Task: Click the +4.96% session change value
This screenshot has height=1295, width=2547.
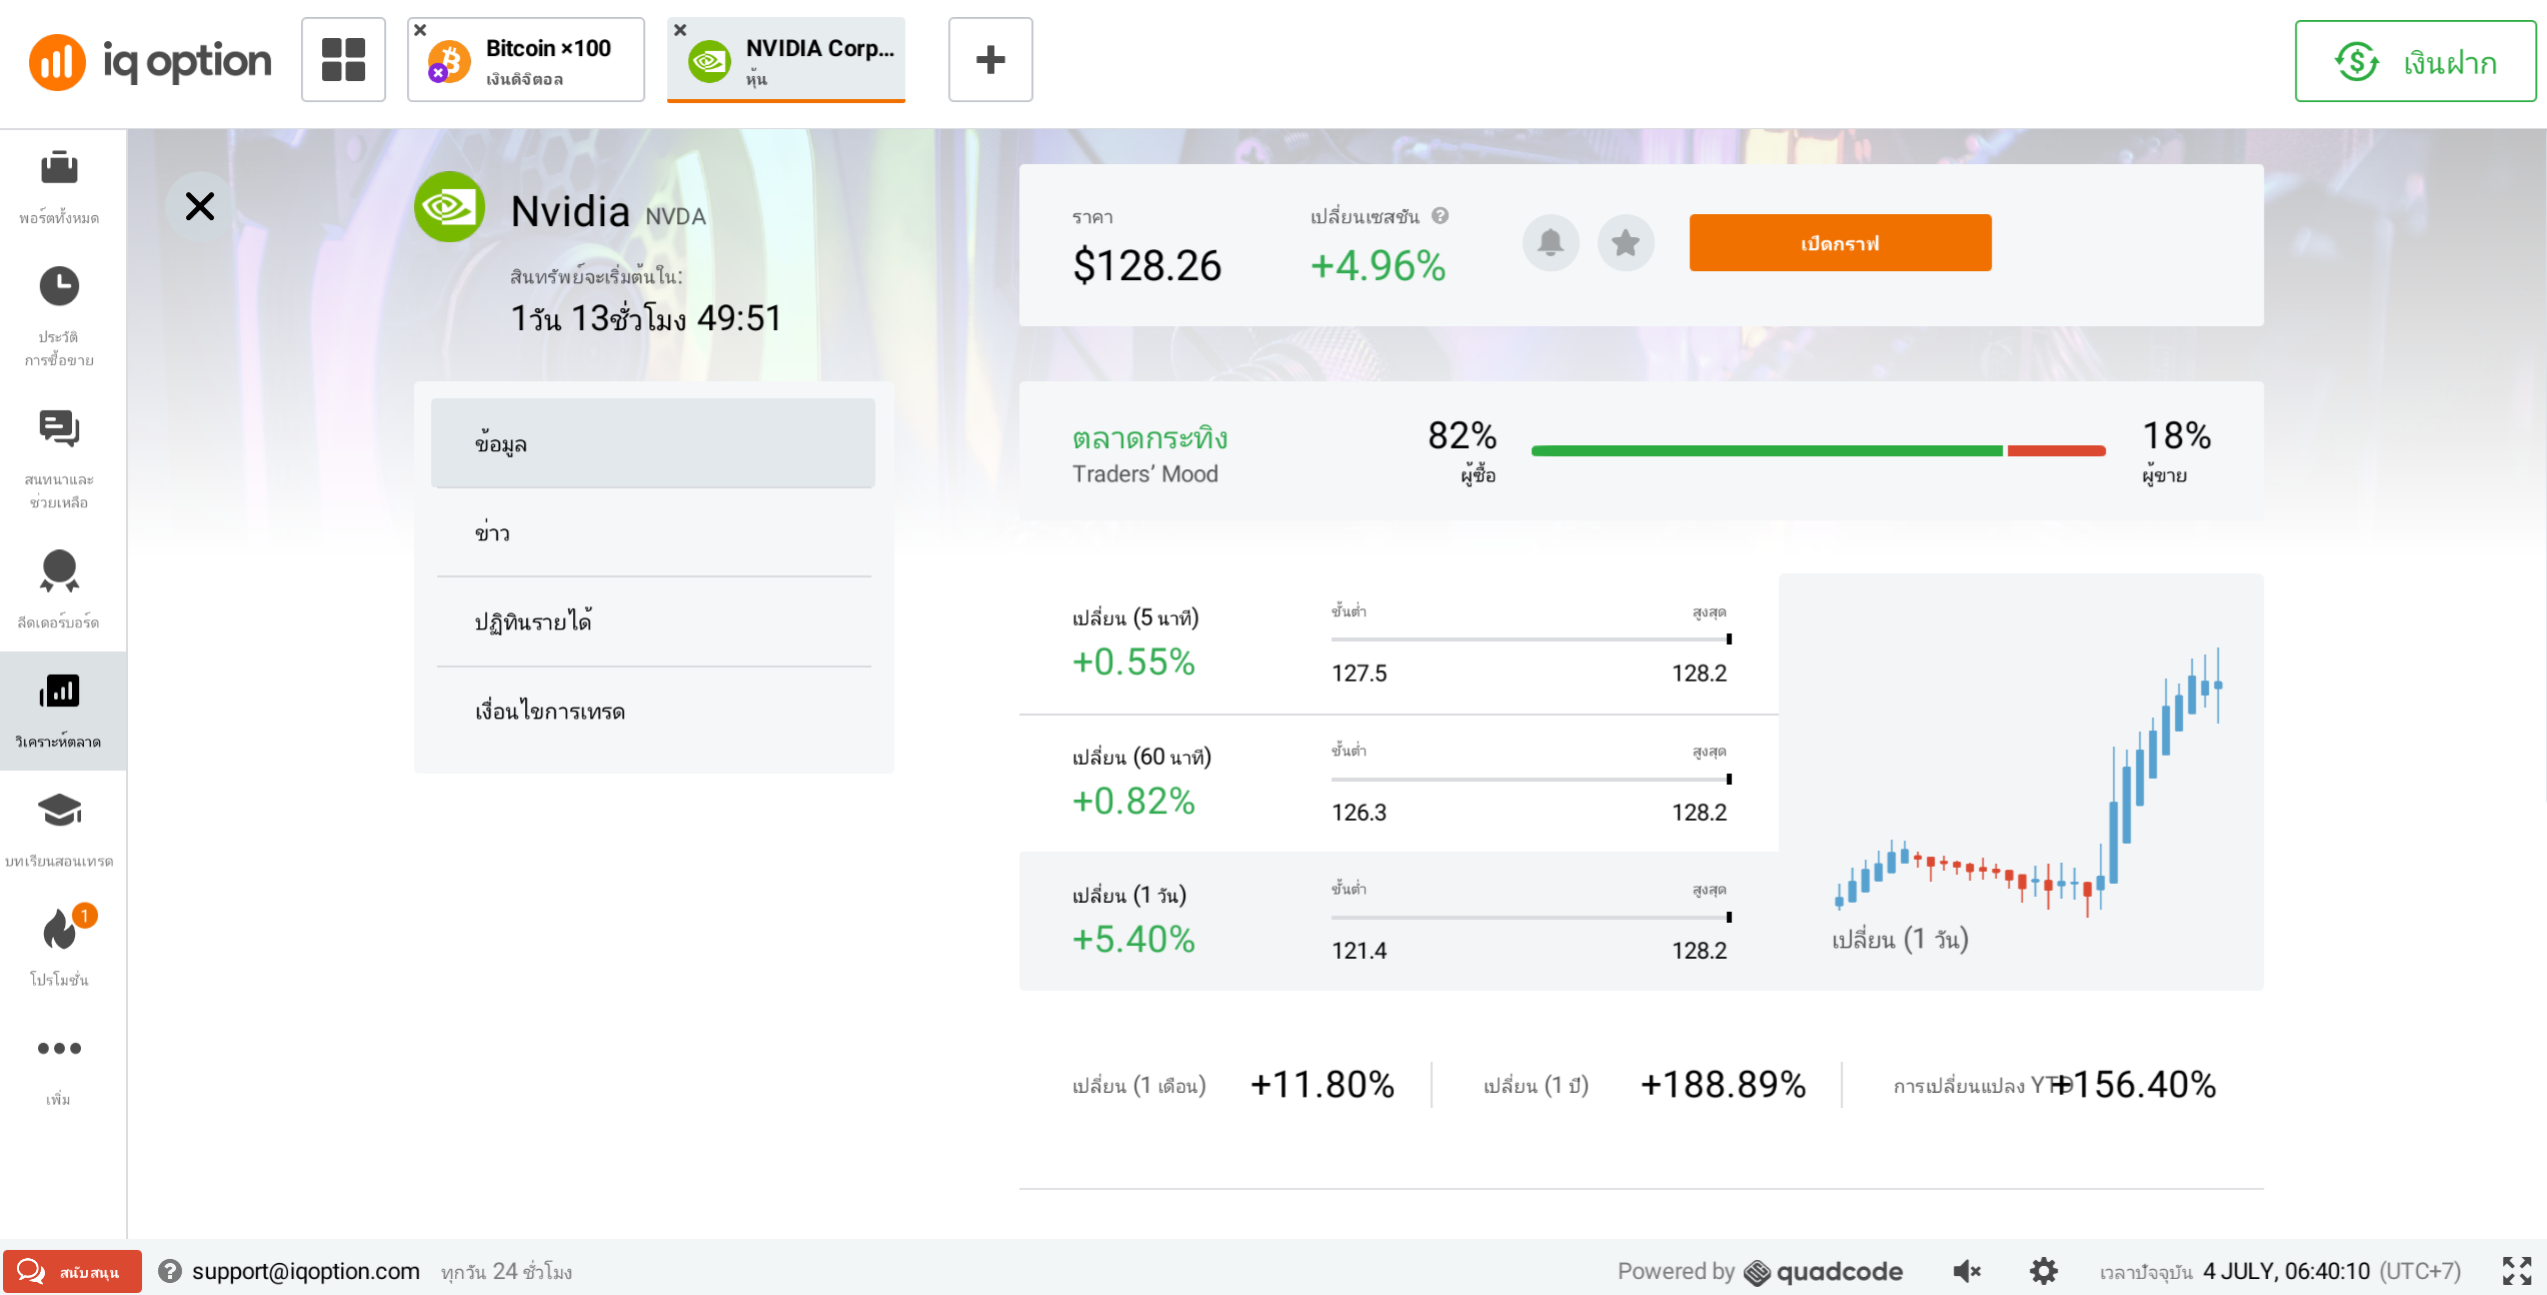Action: [1378, 266]
